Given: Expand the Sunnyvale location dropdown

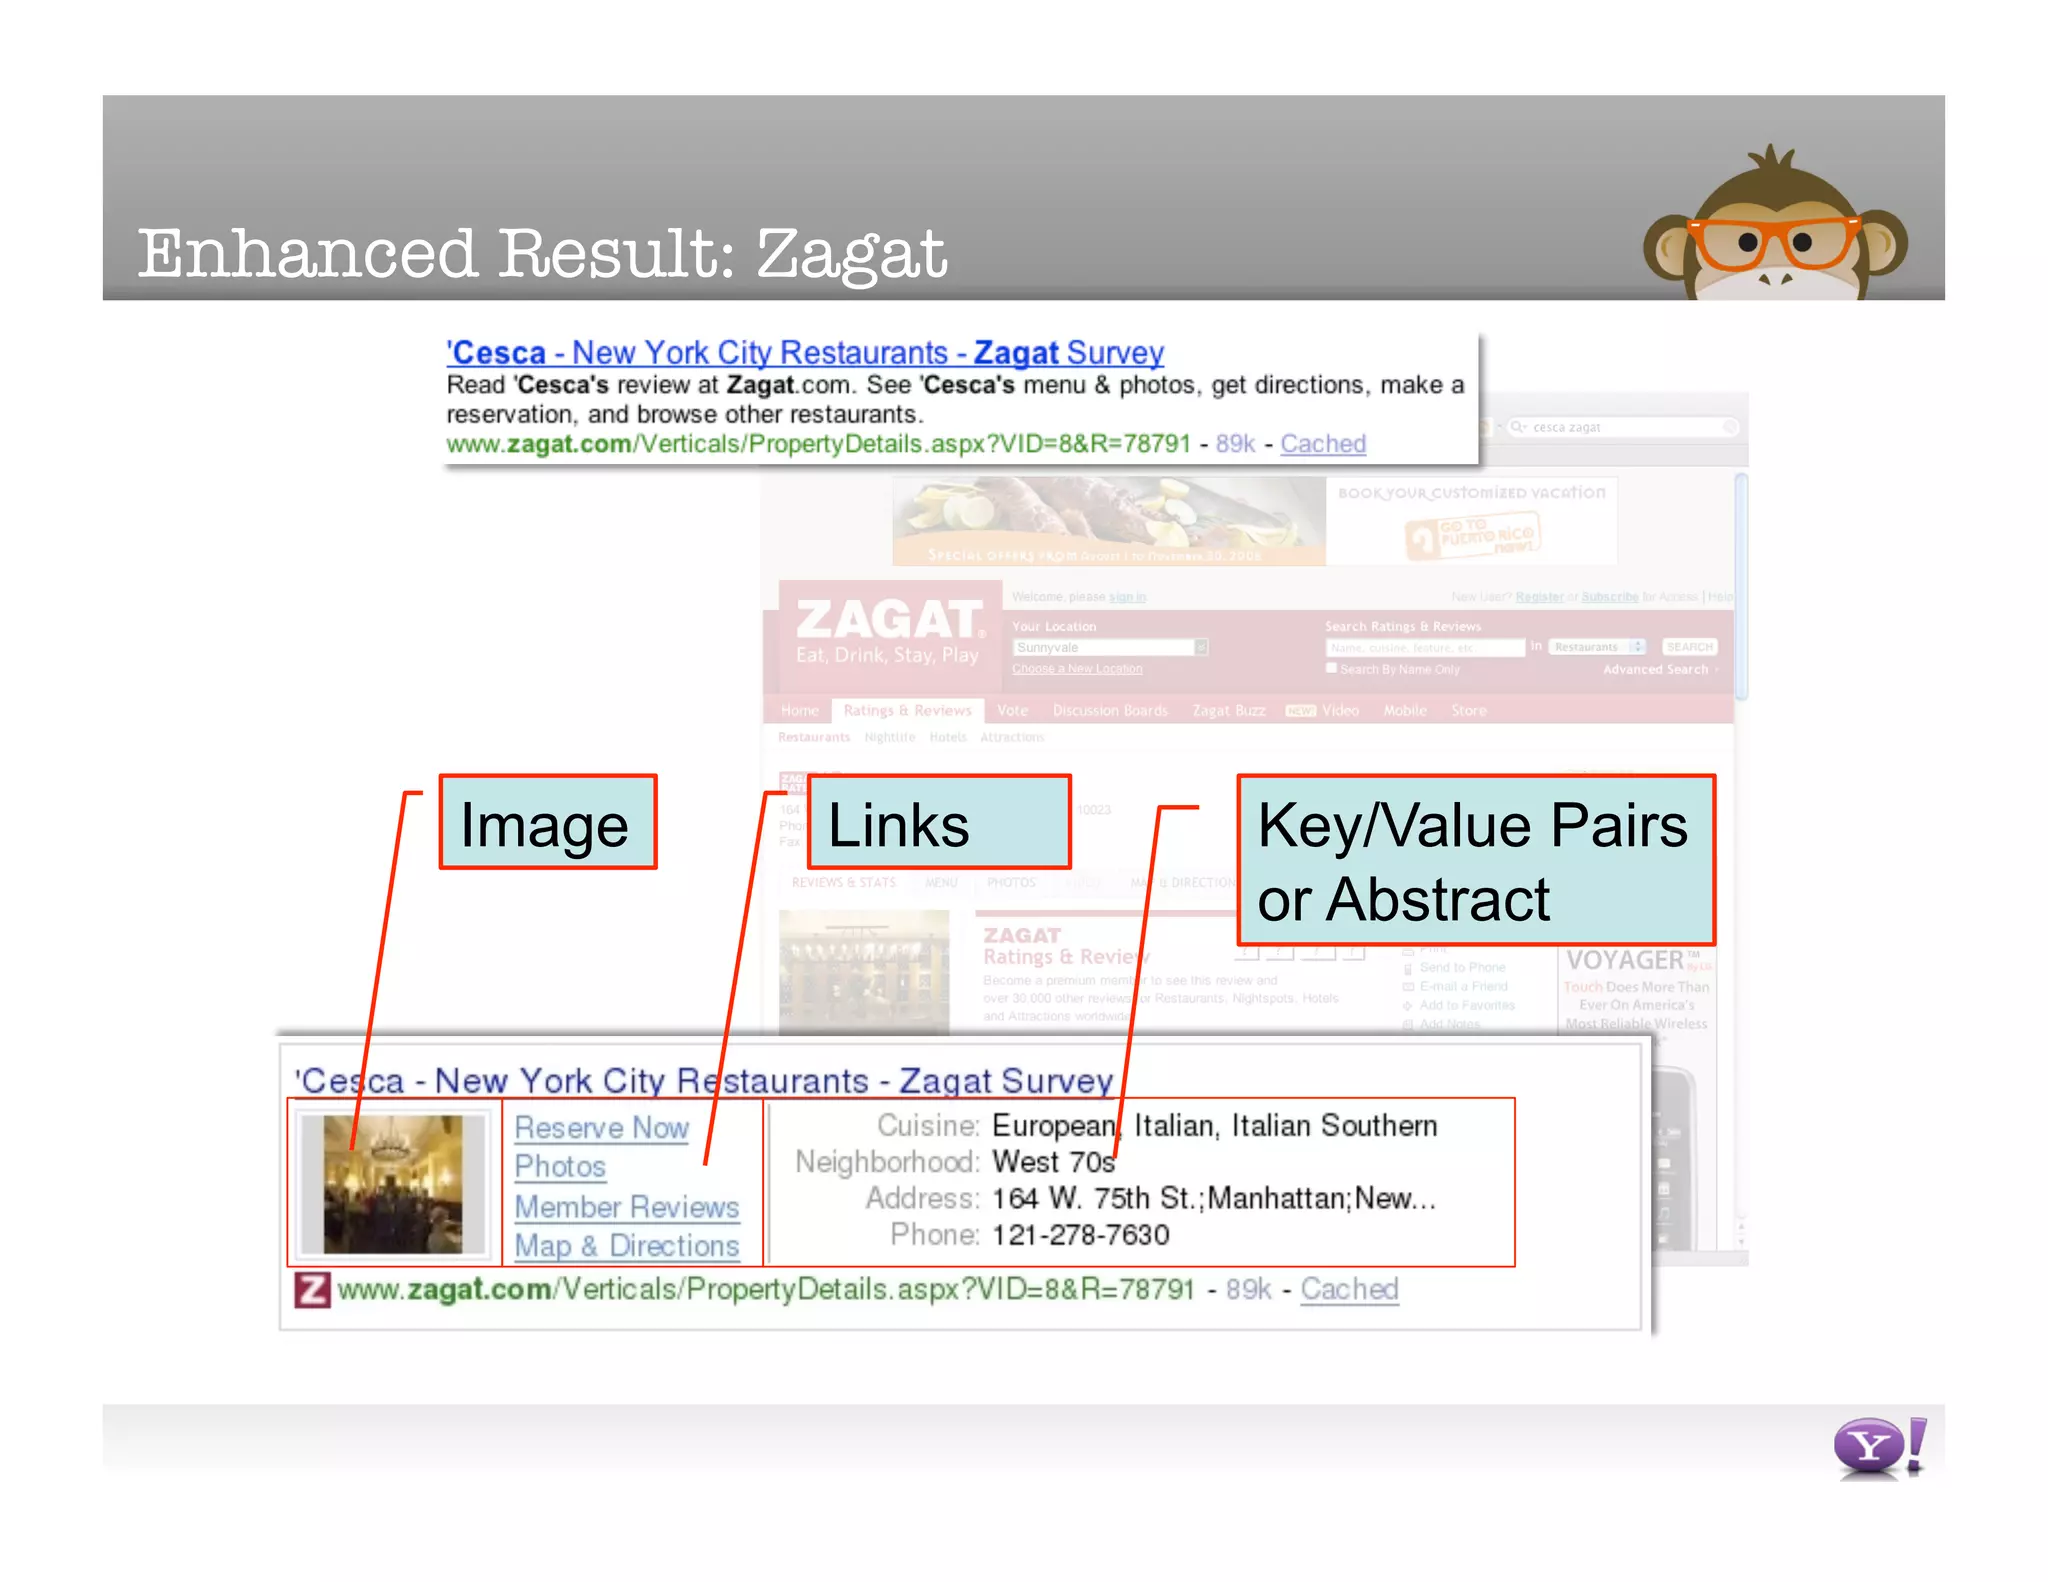Looking at the screenshot, I should coord(1201,647).
